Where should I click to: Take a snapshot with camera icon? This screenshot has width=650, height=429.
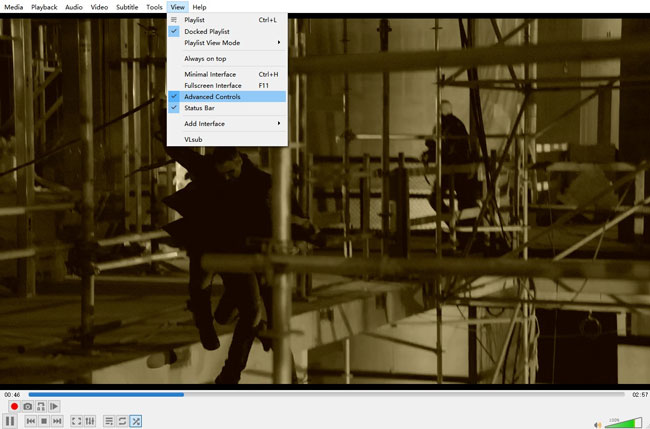pos(28,406)
